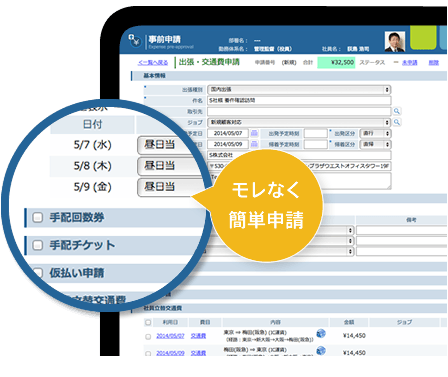Toggle the select-all checkbox in expense table header
448x377 pixels.
148,322
